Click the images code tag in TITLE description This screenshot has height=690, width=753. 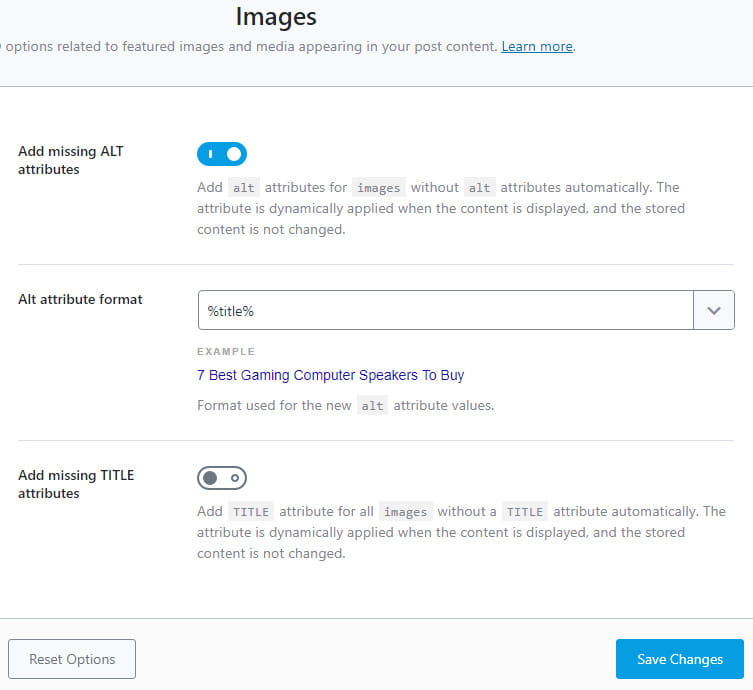pos(406,512)
